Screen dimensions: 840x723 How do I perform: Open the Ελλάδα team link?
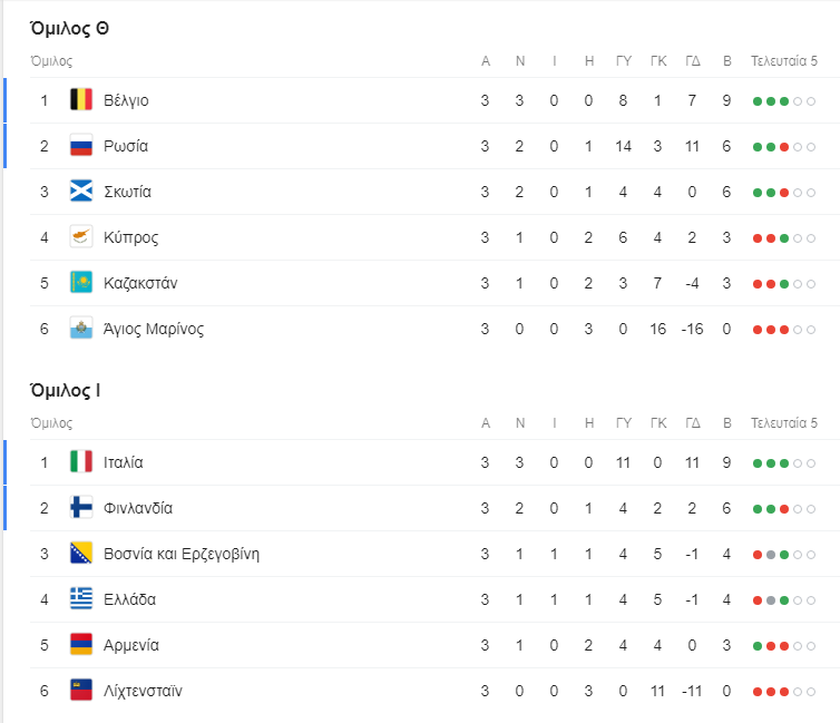pyautogui.click(x=130, y=599)
